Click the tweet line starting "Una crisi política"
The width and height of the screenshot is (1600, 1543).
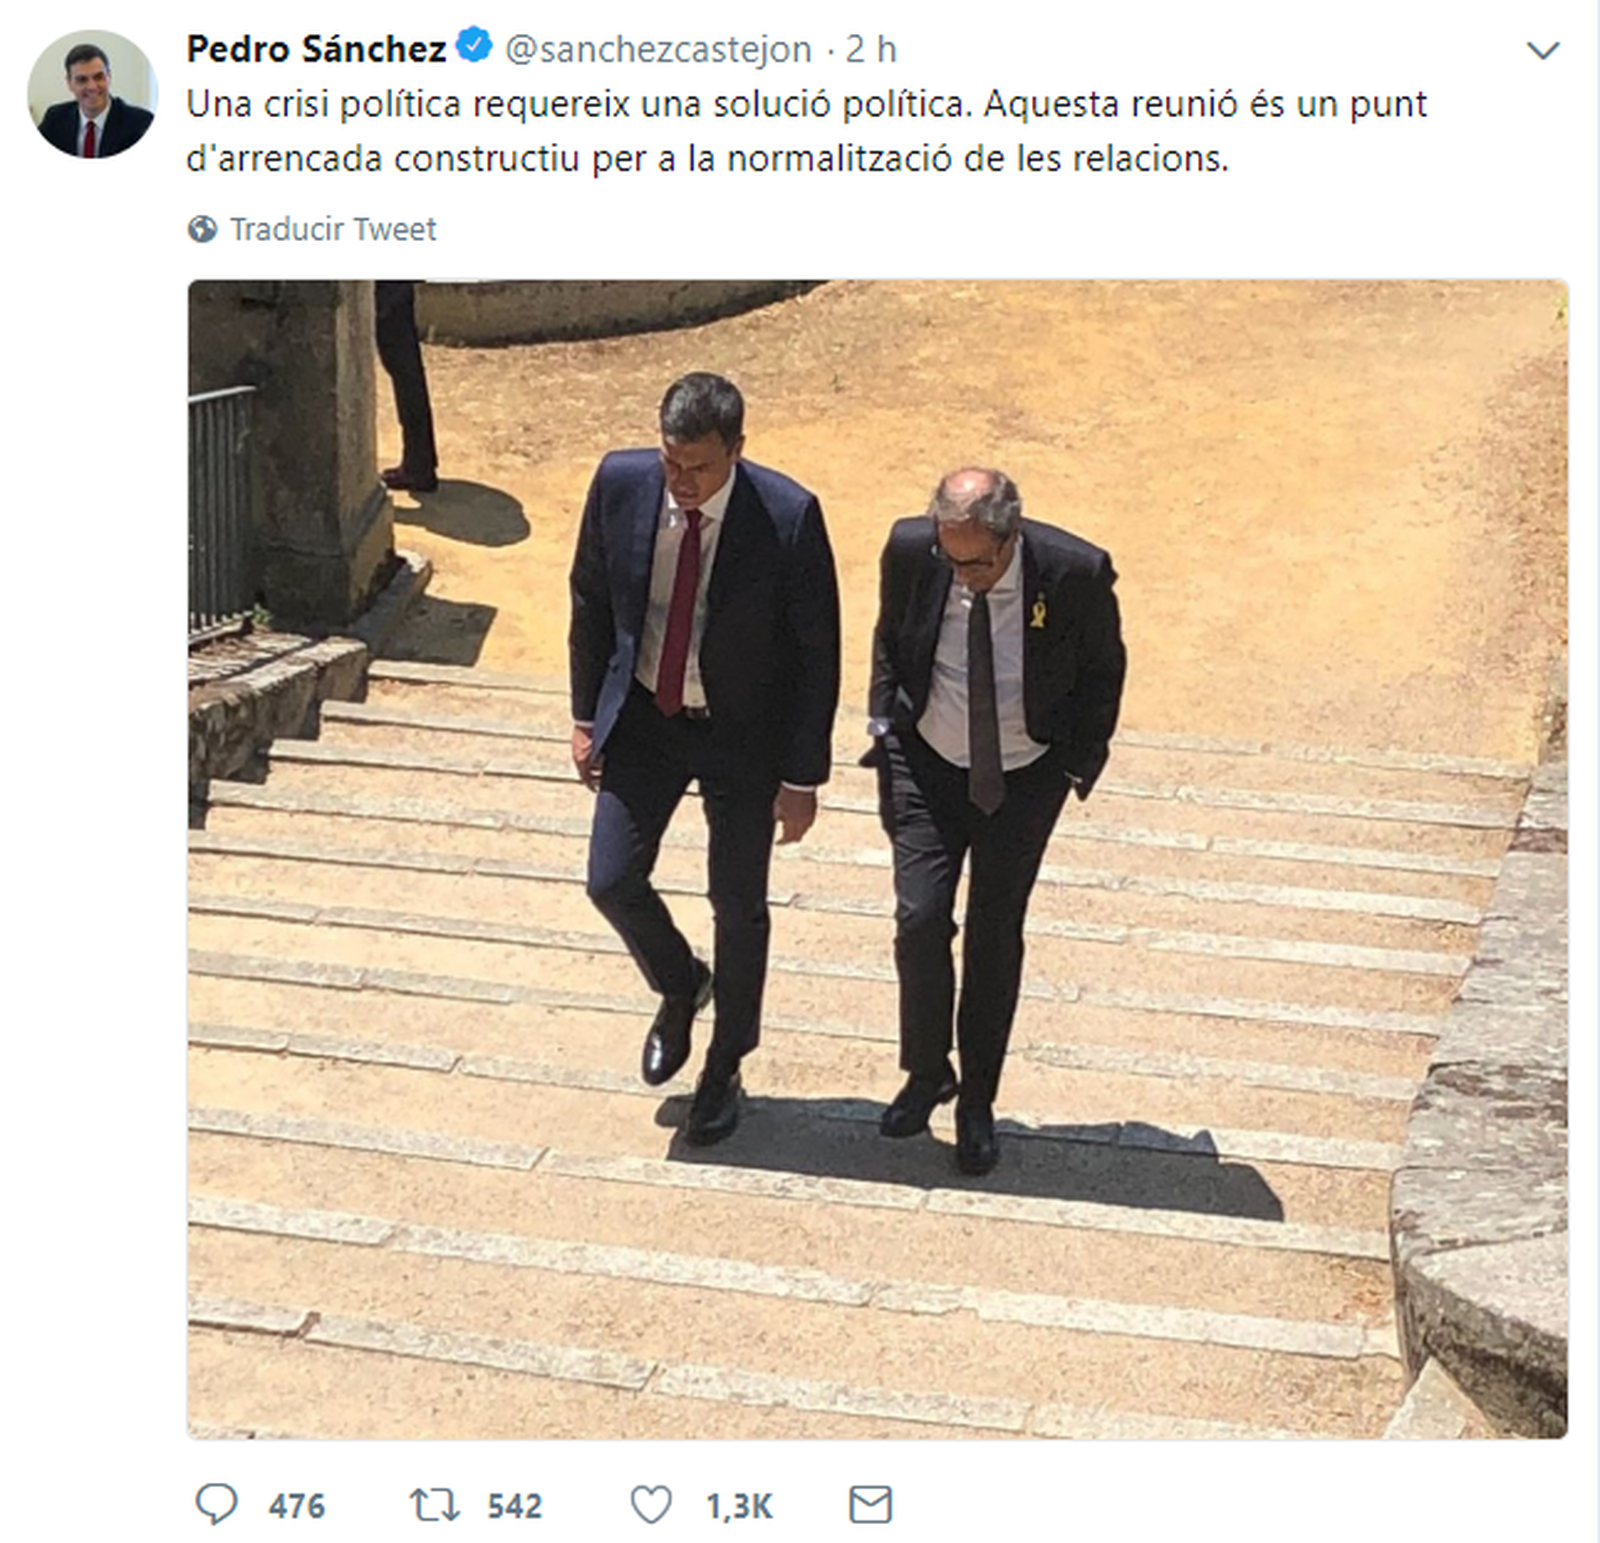pos(806,104)
